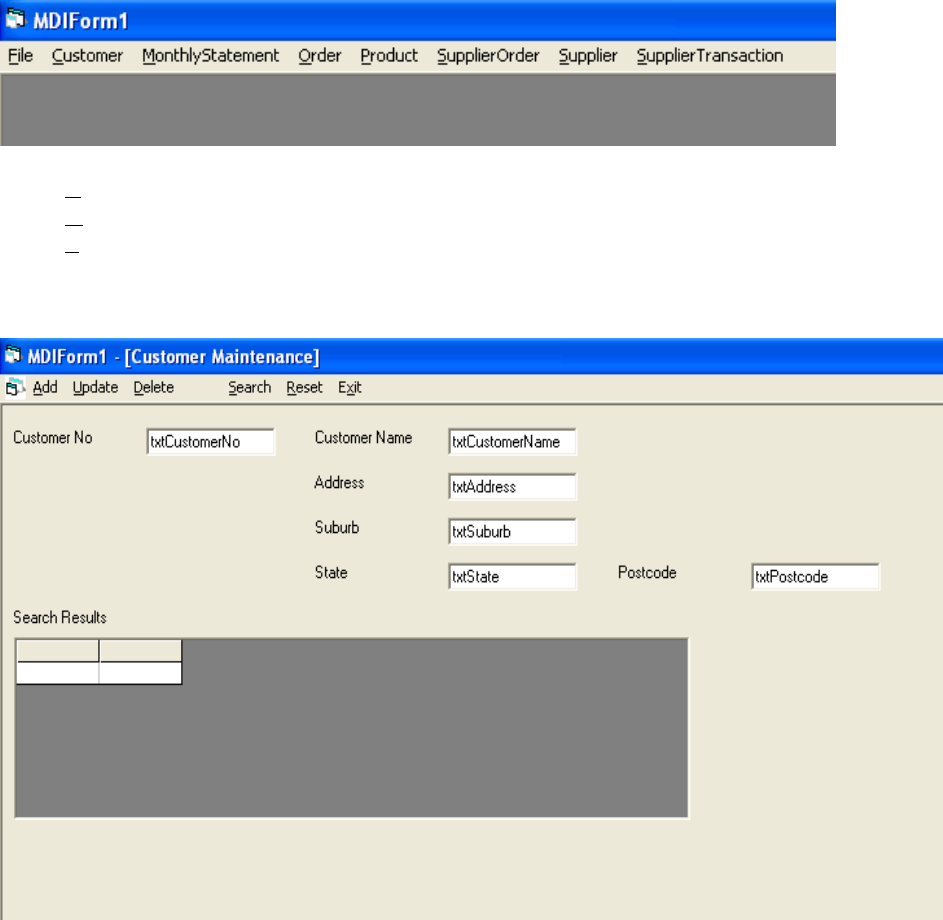Click the Postcode label
The width and height of the screenshot is (943, 920).
tap(647, 572)
